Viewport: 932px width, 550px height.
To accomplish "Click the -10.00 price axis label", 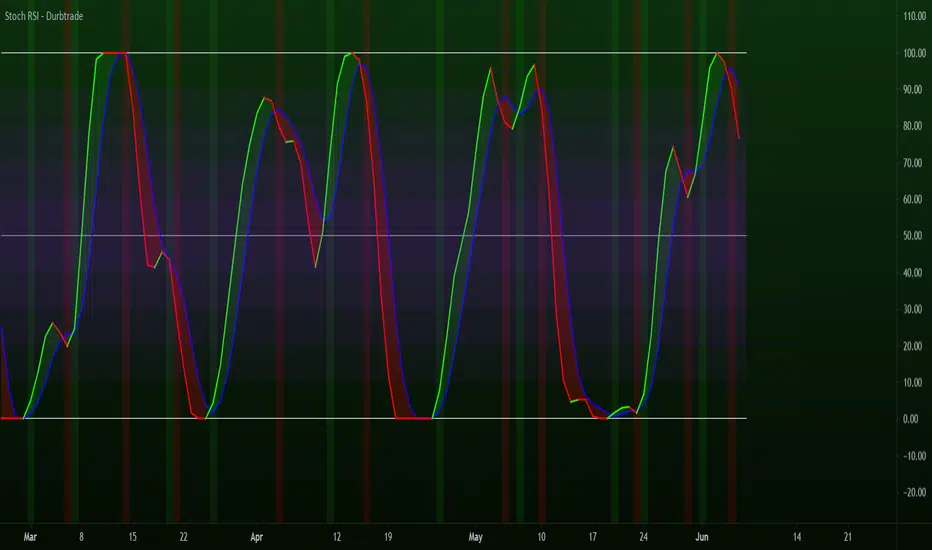I will [914, 456].
